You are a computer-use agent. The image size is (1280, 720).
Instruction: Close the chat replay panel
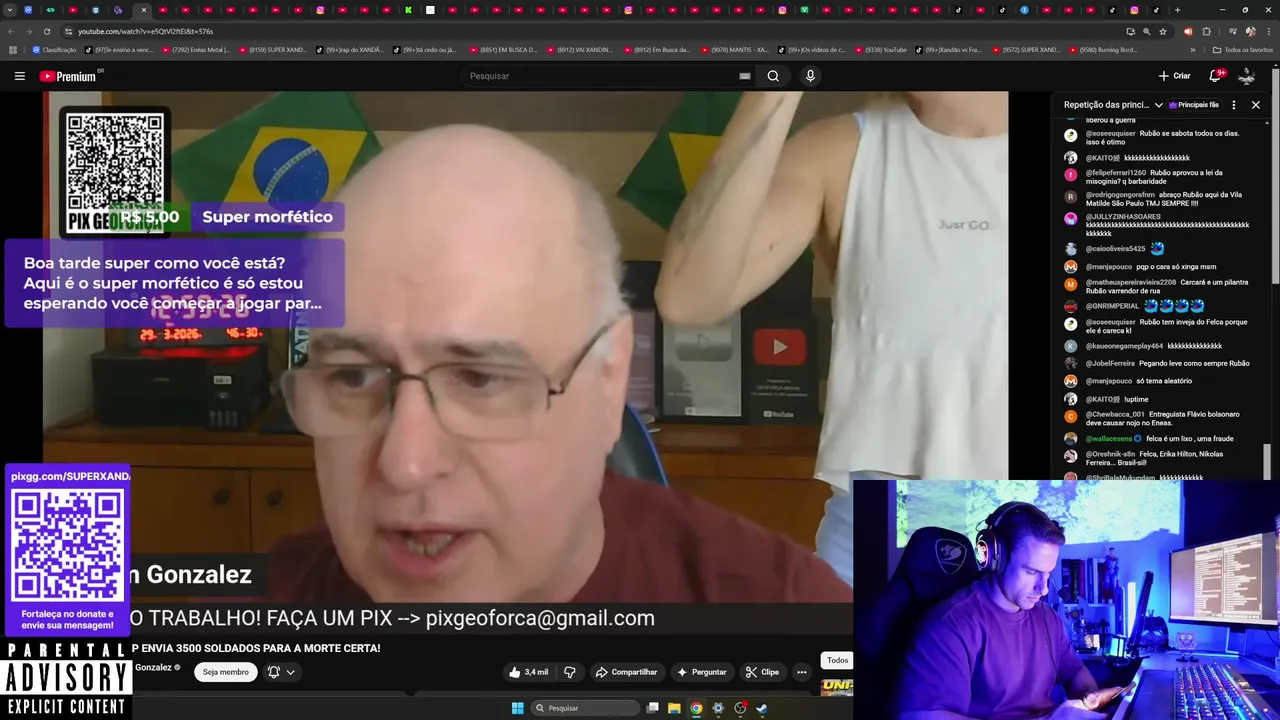(1256, 104)
